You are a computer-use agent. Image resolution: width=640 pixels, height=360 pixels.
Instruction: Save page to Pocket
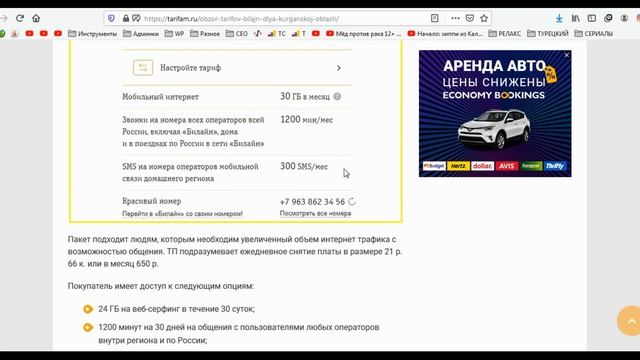(470, 18)
